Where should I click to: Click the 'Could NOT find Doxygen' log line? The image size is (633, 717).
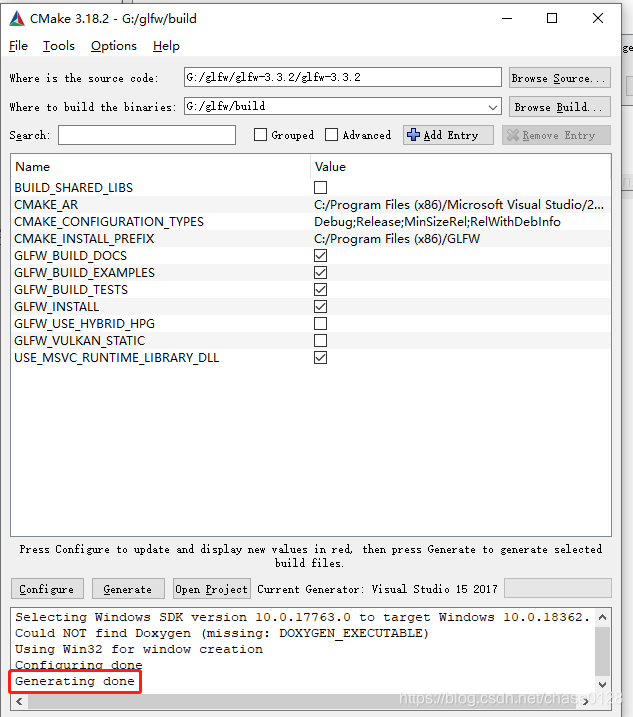pos(222,633)
